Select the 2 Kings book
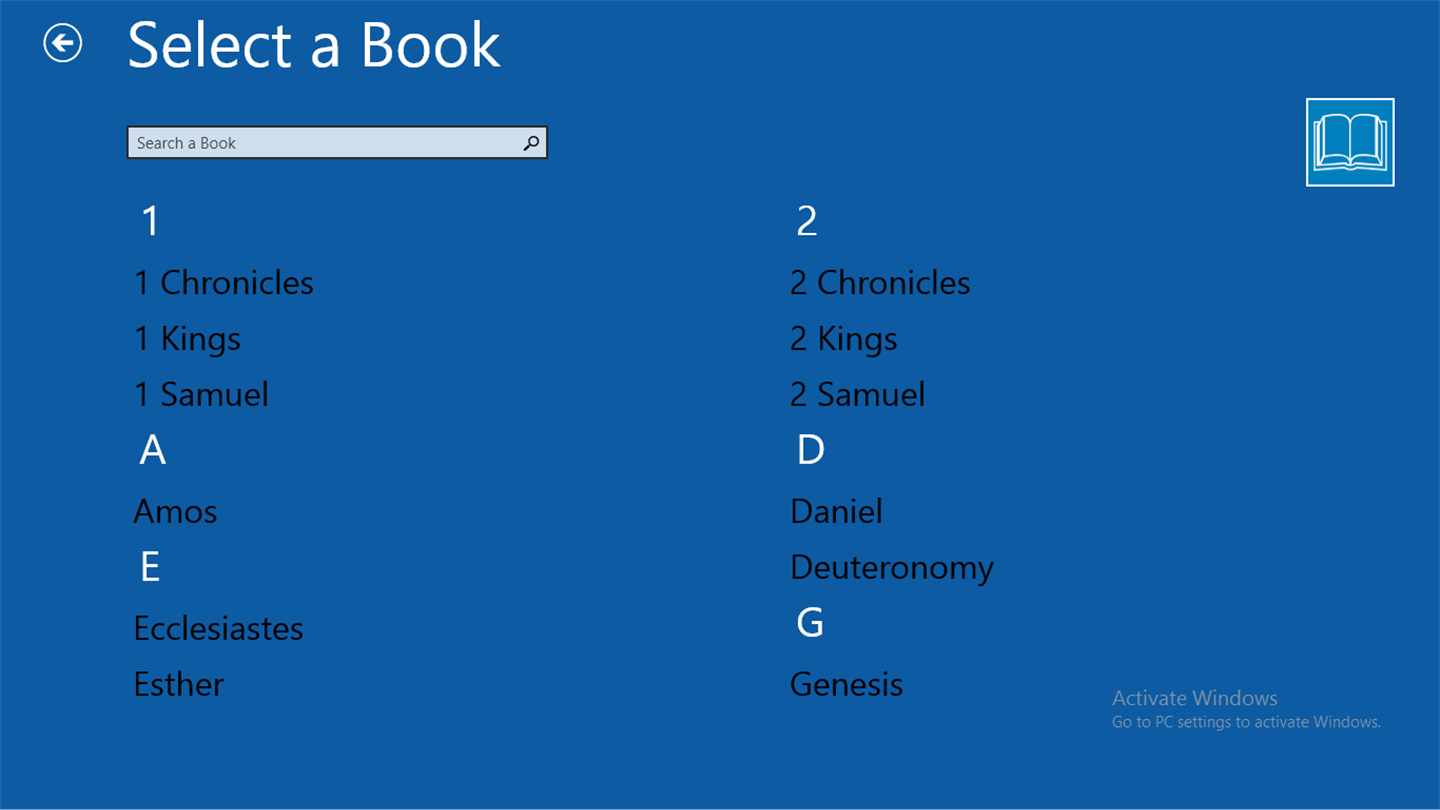The height and width of the screenshot is (810, 1440). 843,339
